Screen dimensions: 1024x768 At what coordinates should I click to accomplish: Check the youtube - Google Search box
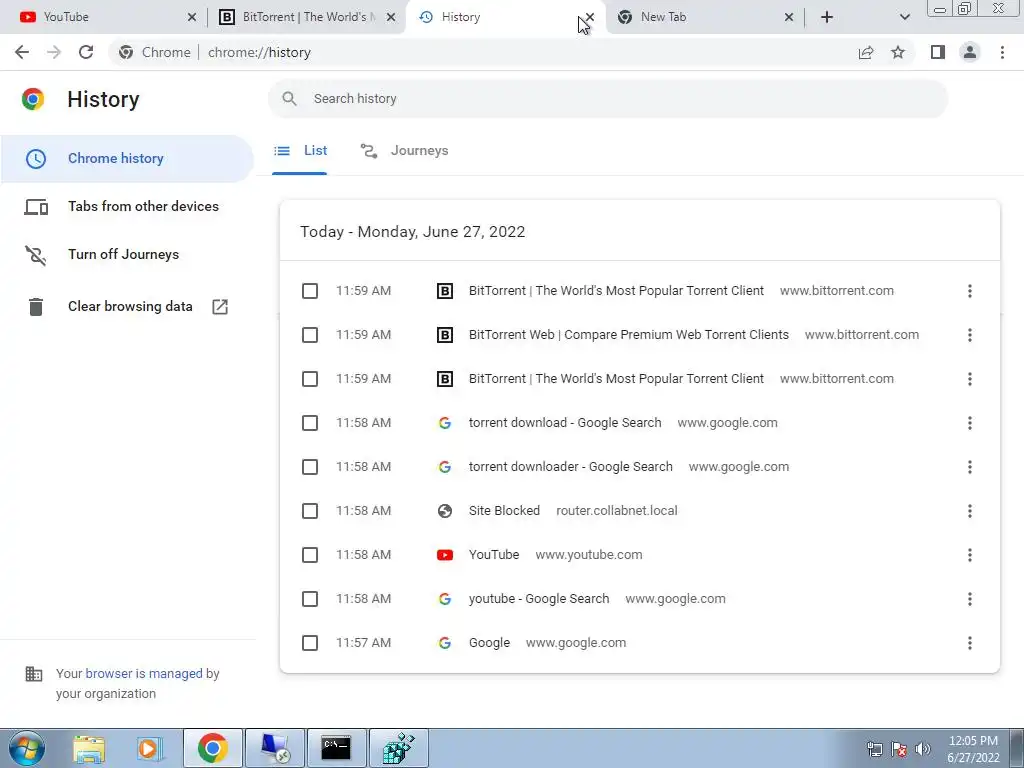[310, 599]
